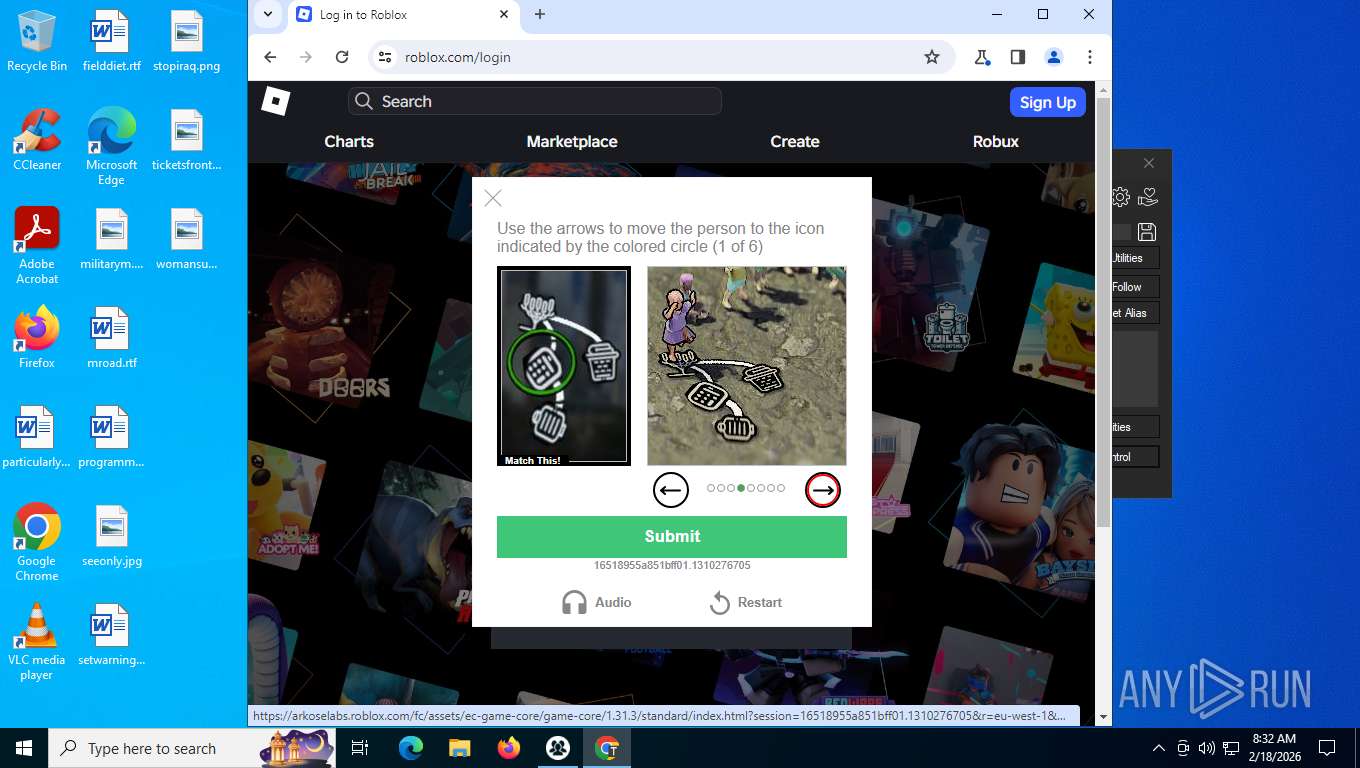Click Chrome icon on the taskbar
Viewport: 1360px width, 768px height.
pyautogui.click(x=607, y=748)
